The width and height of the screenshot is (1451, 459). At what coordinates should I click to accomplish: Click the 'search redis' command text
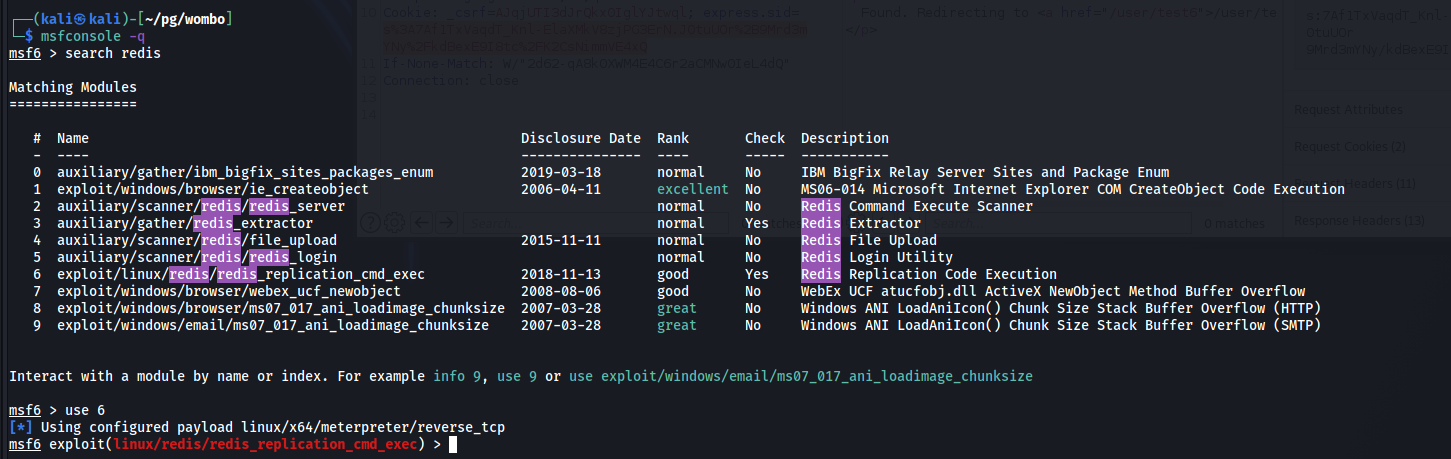[113, 53]
